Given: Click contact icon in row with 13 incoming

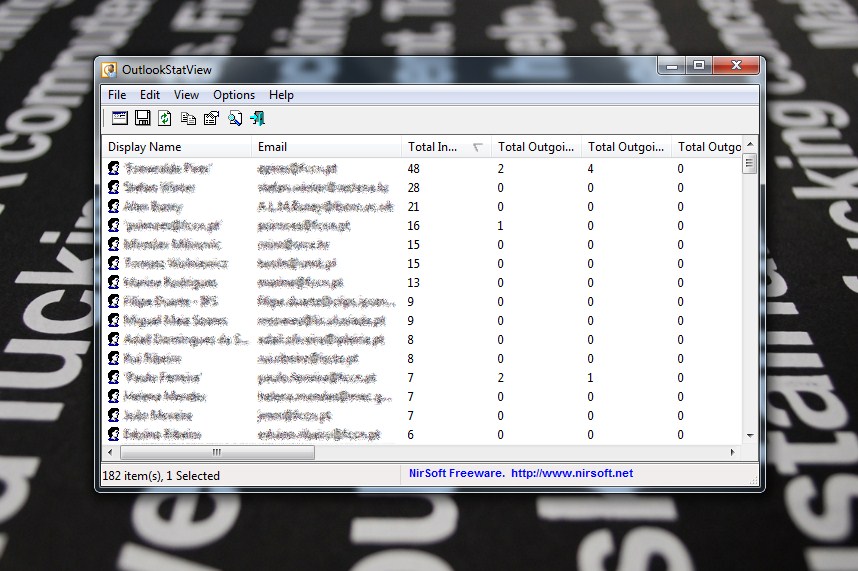Looking at the screenshot, I should (114, 282).
